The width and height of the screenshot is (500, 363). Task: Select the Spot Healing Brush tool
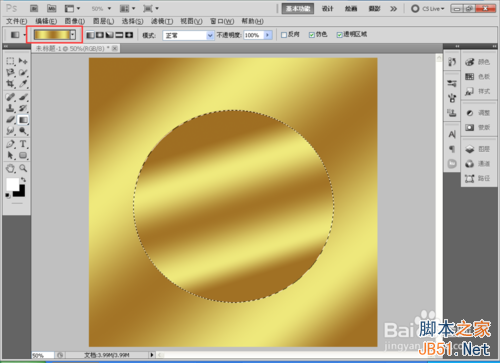tap(10, 97)
